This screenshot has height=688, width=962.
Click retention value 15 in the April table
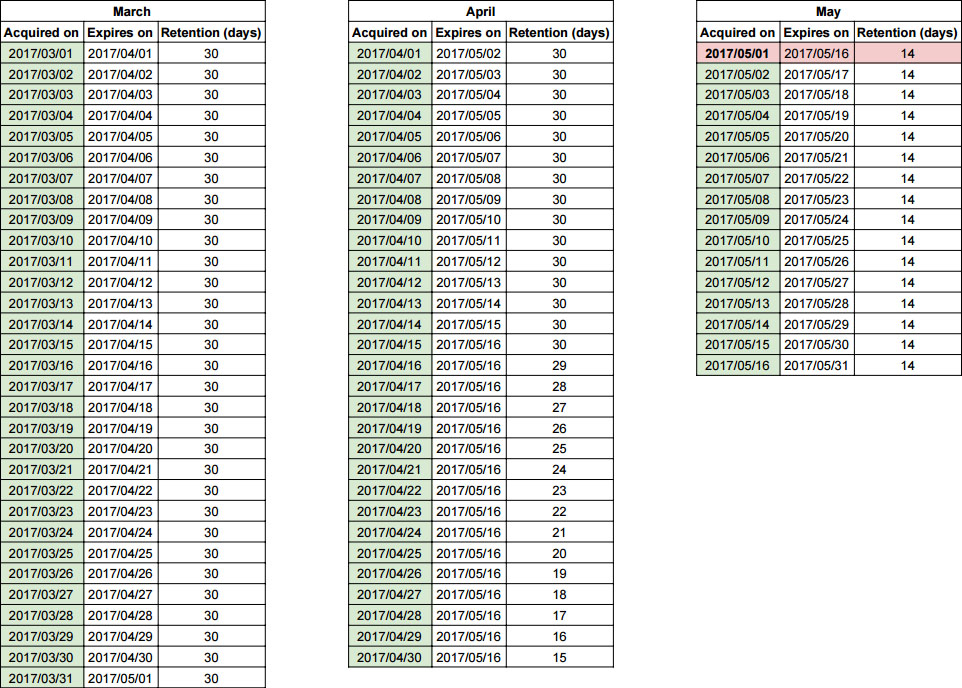click(559, 657)
